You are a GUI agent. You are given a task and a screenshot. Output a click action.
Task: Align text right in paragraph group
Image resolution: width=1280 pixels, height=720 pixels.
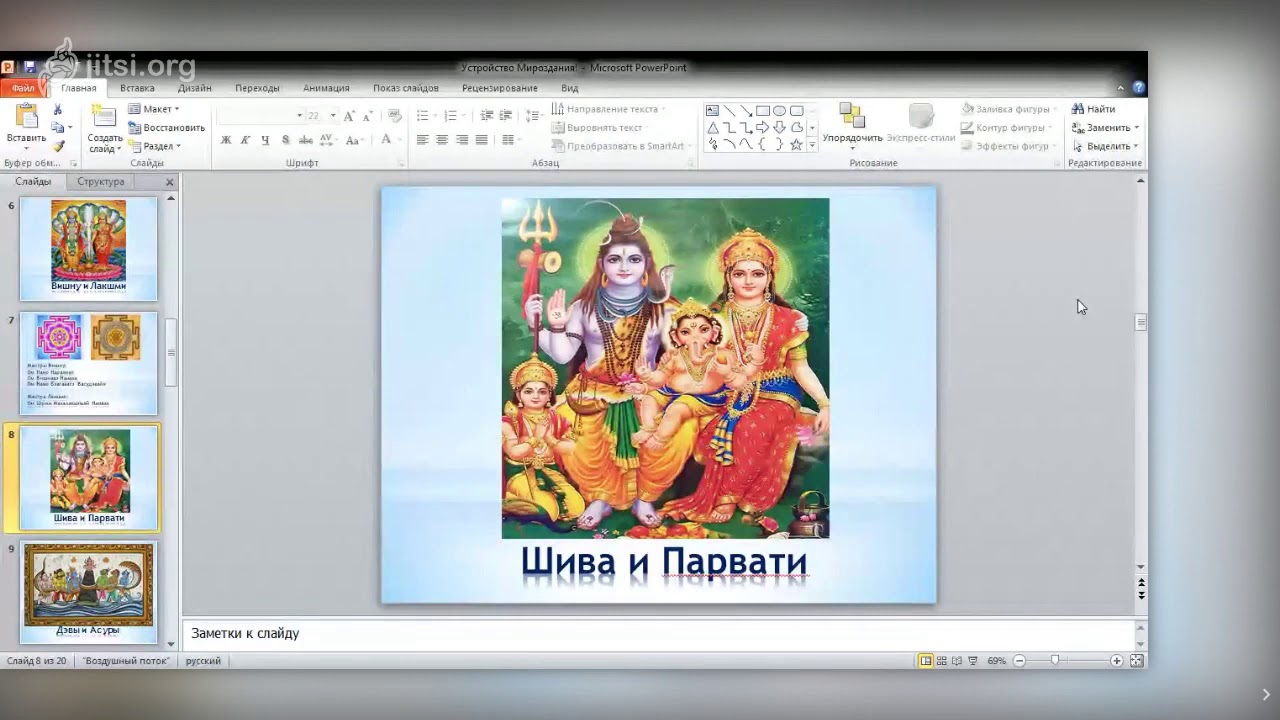(462, 140)
